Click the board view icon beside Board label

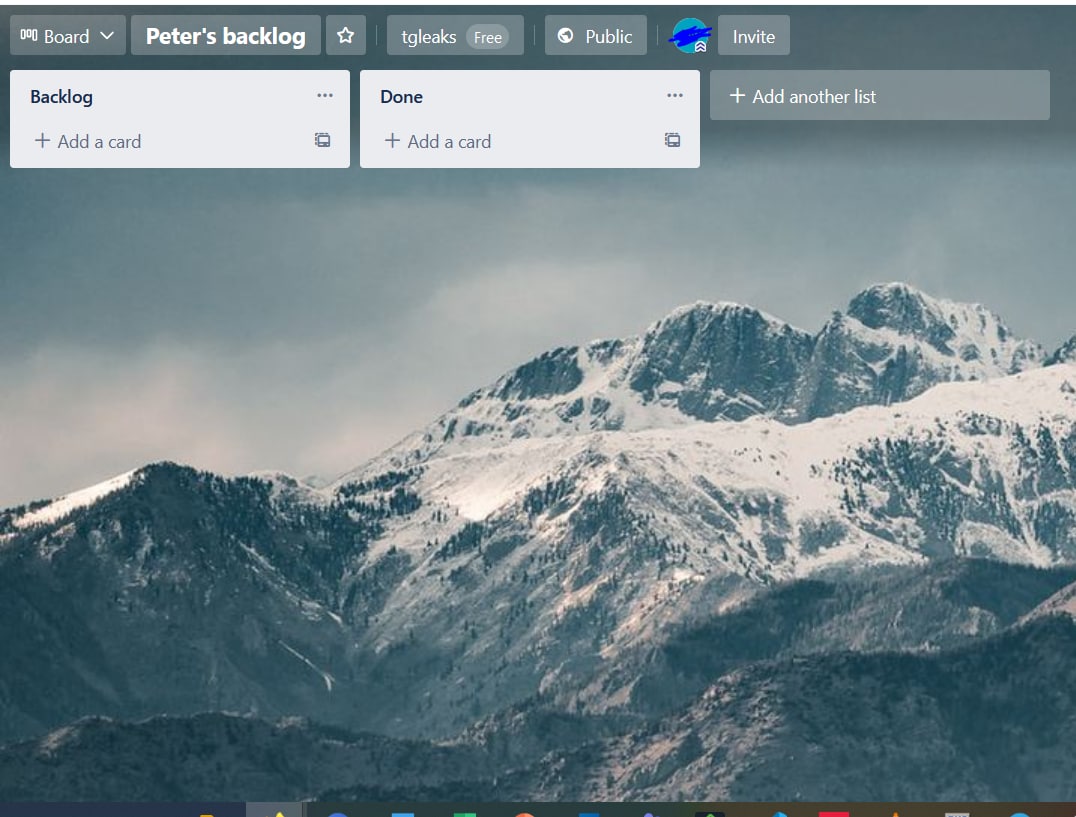(x=28, y=36)
